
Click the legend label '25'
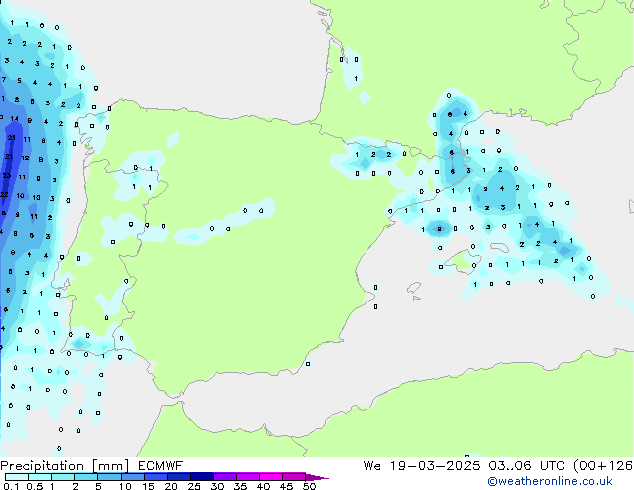(194, 486)
